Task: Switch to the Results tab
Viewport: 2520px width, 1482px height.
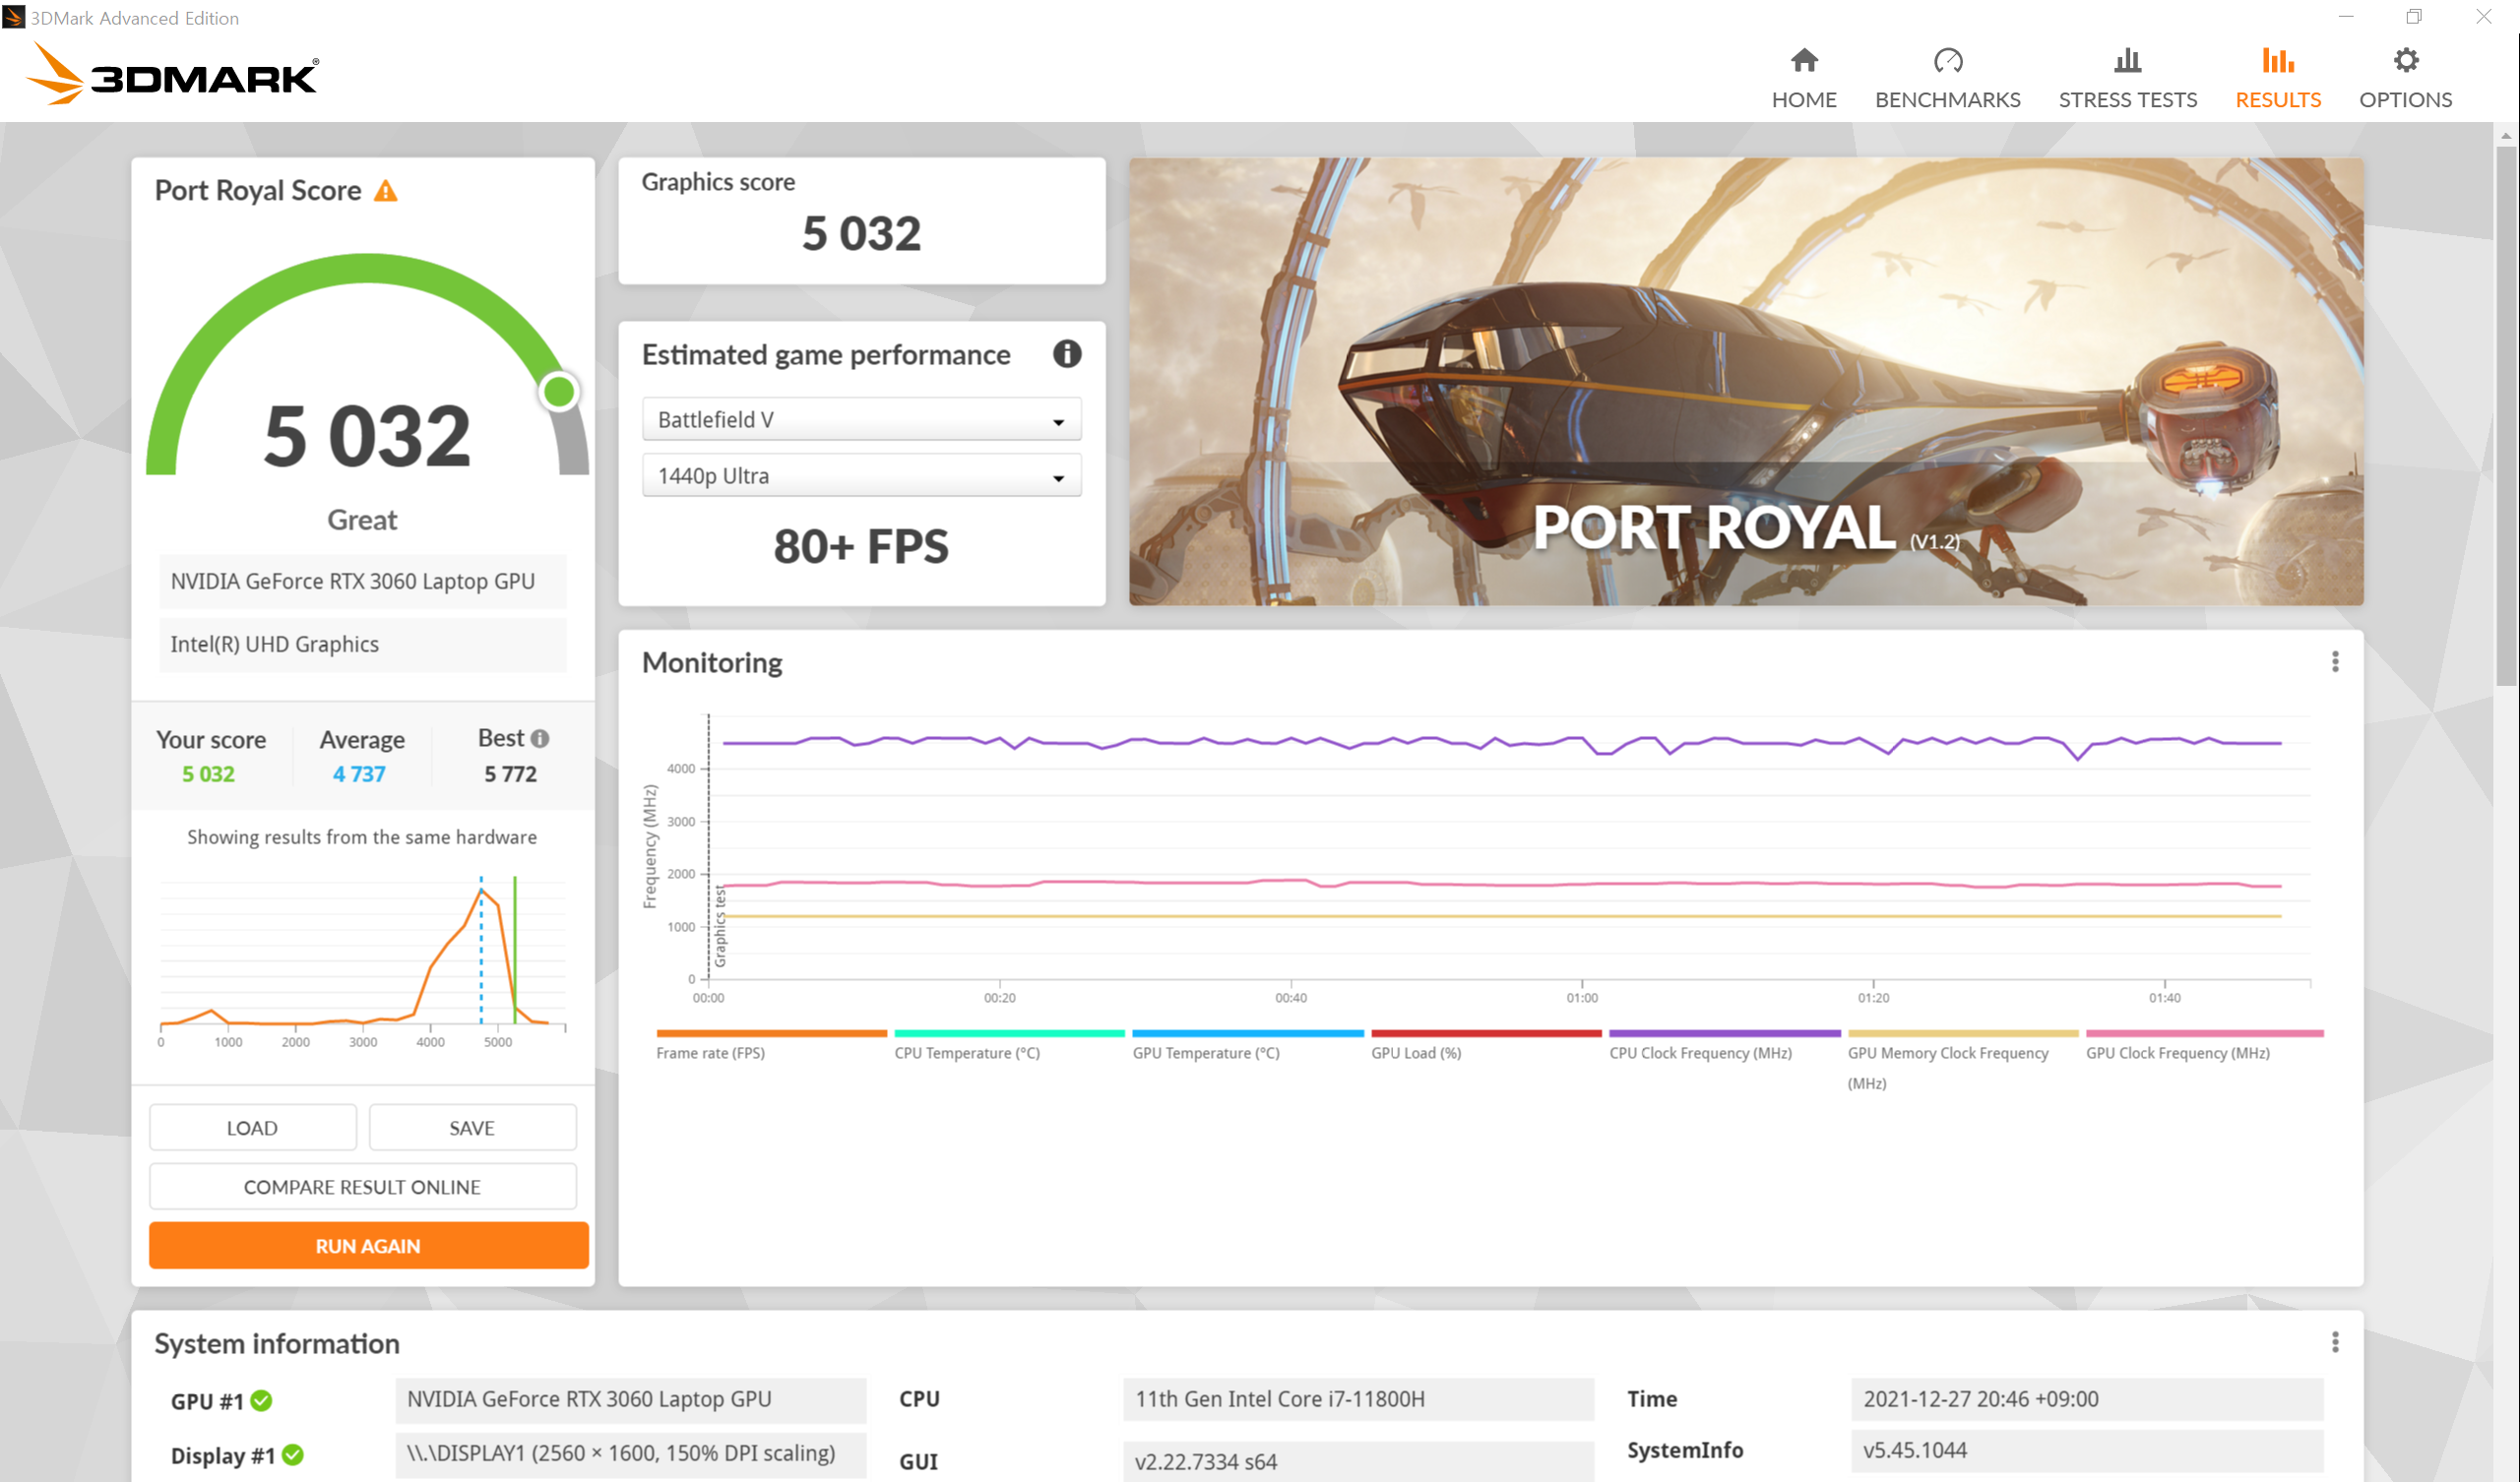Action: click(x=2278, y=78)
